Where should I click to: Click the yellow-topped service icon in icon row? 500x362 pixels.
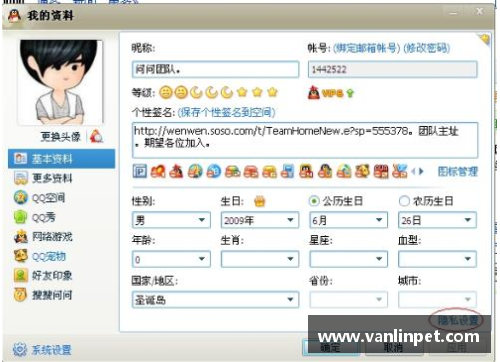click(269, 171)
